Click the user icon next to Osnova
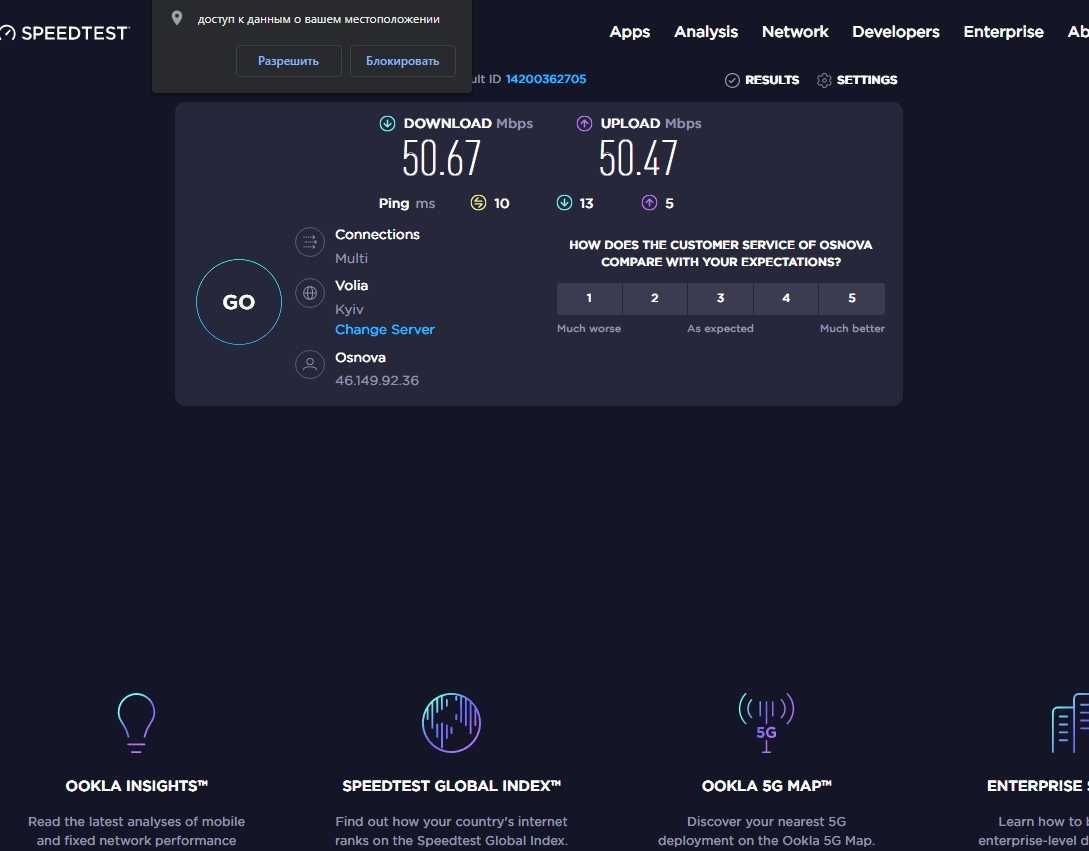The width and height of the screenshot is (1089, 851). tap(310, 364)
